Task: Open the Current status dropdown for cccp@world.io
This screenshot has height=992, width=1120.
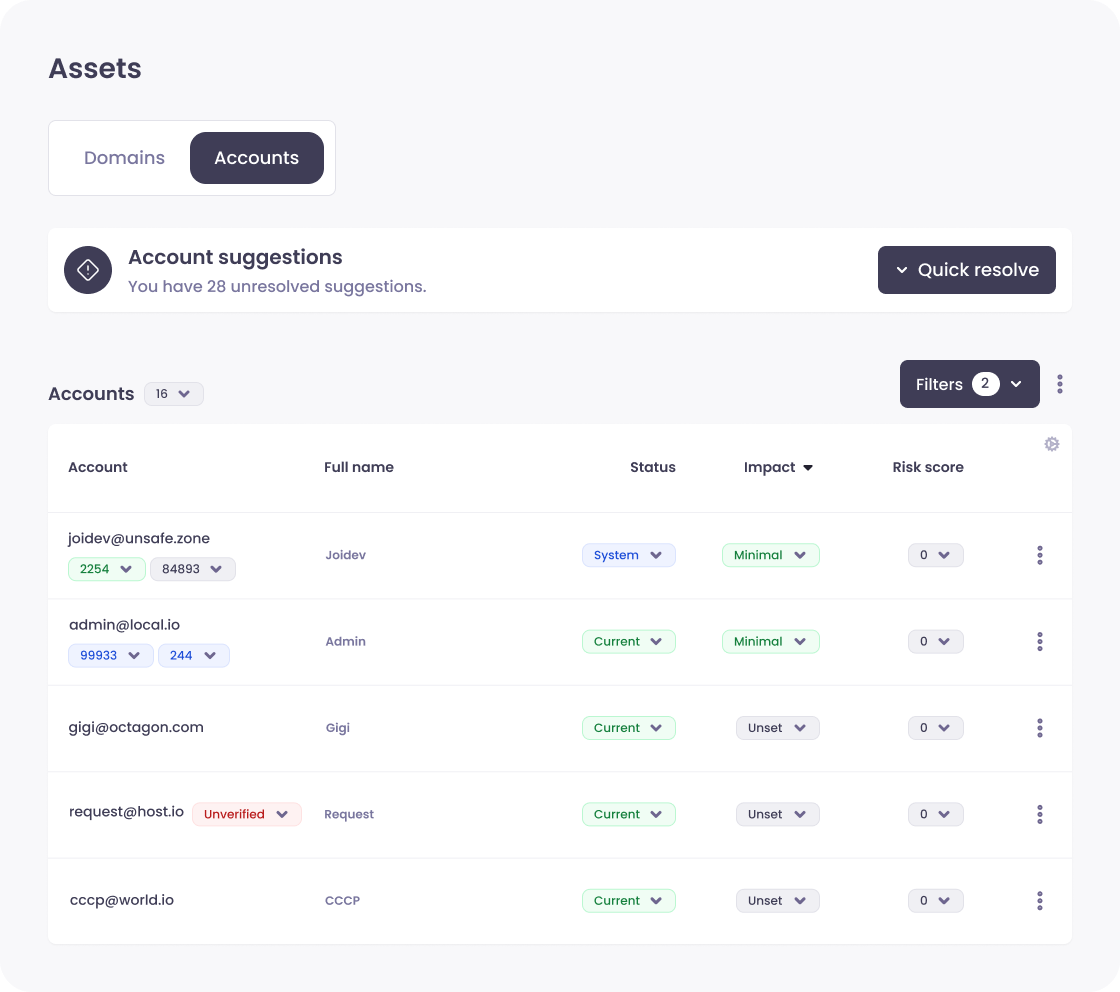Action: click(629, 901)
